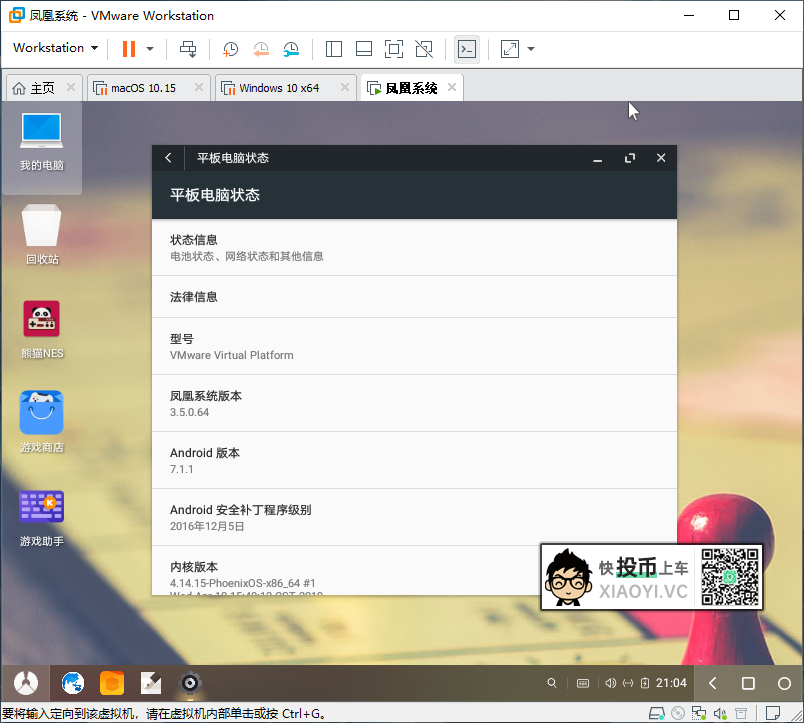Viewport: 804px width, 723px height.
Task: Click the Pause virtual machine button
Action: click(129, 49)
